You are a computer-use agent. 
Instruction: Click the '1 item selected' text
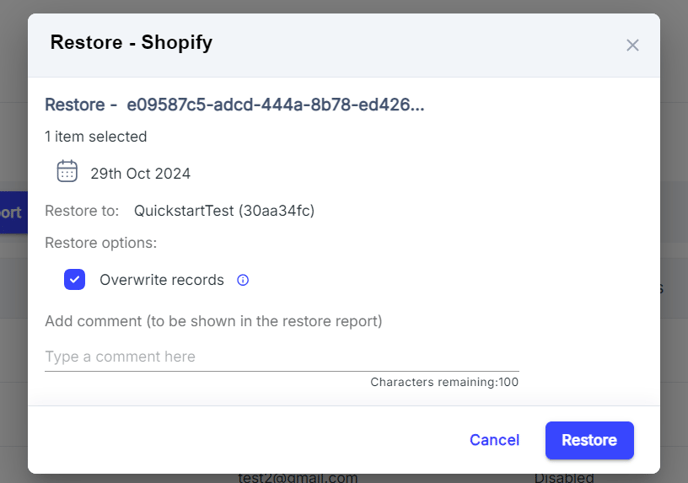click(x=96, y=137)
